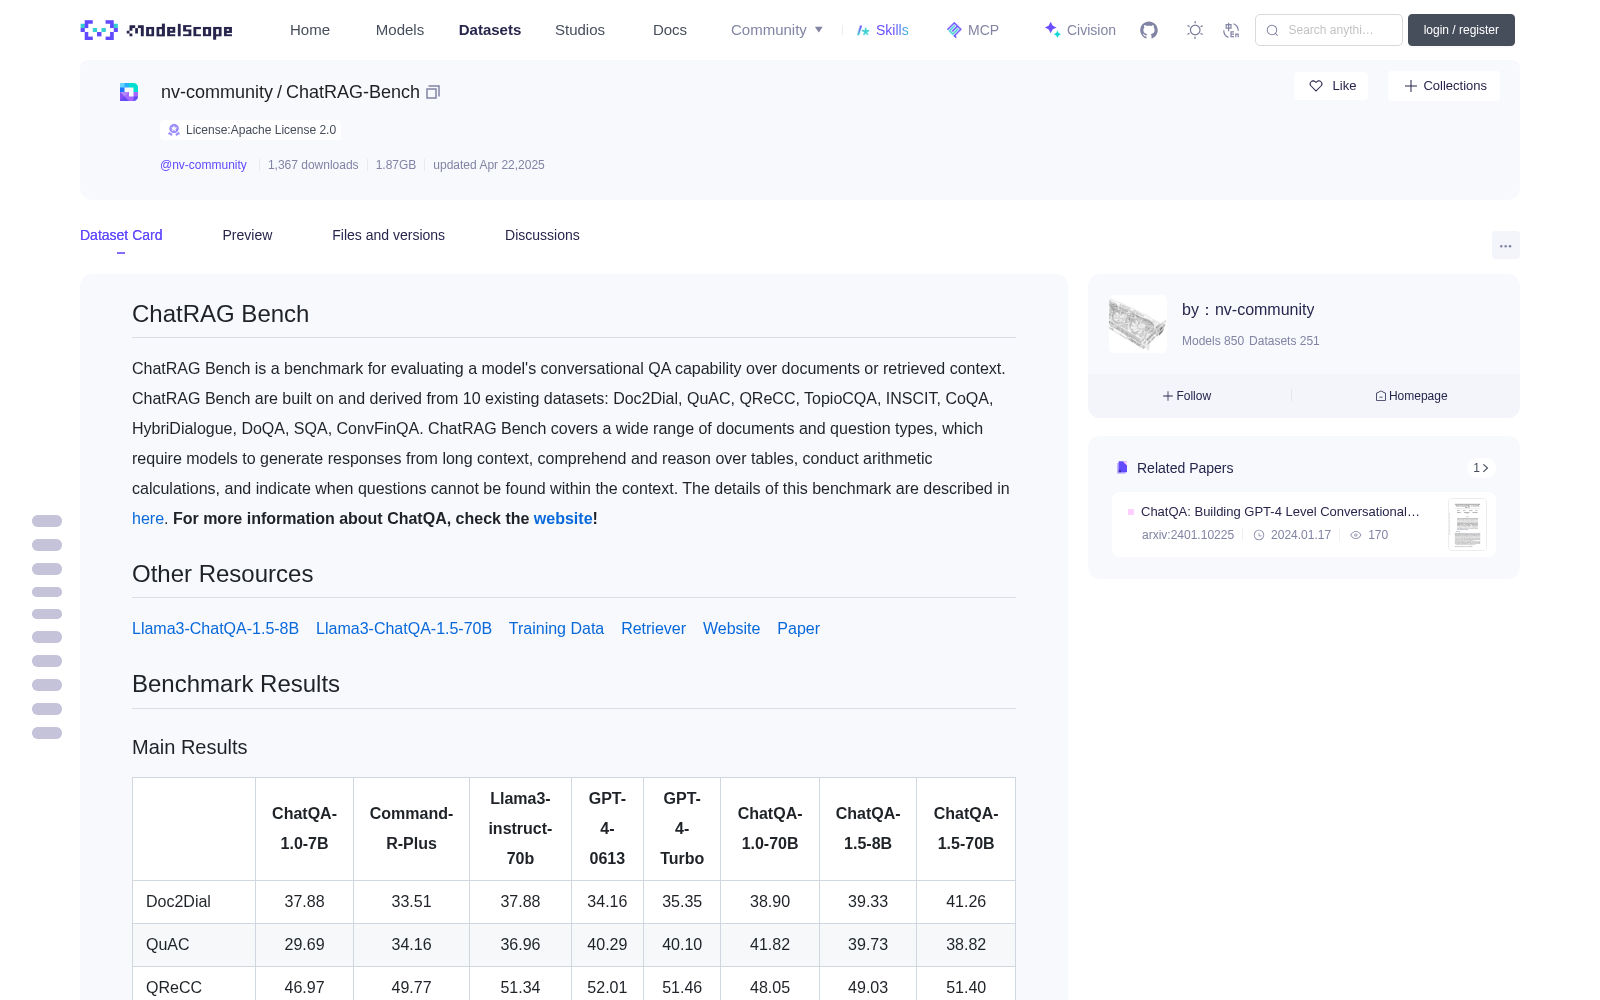This screenshot has width=1600, height=1000.
Task: Open the three-dot more options menu
Action: (x=1505, y=245)
